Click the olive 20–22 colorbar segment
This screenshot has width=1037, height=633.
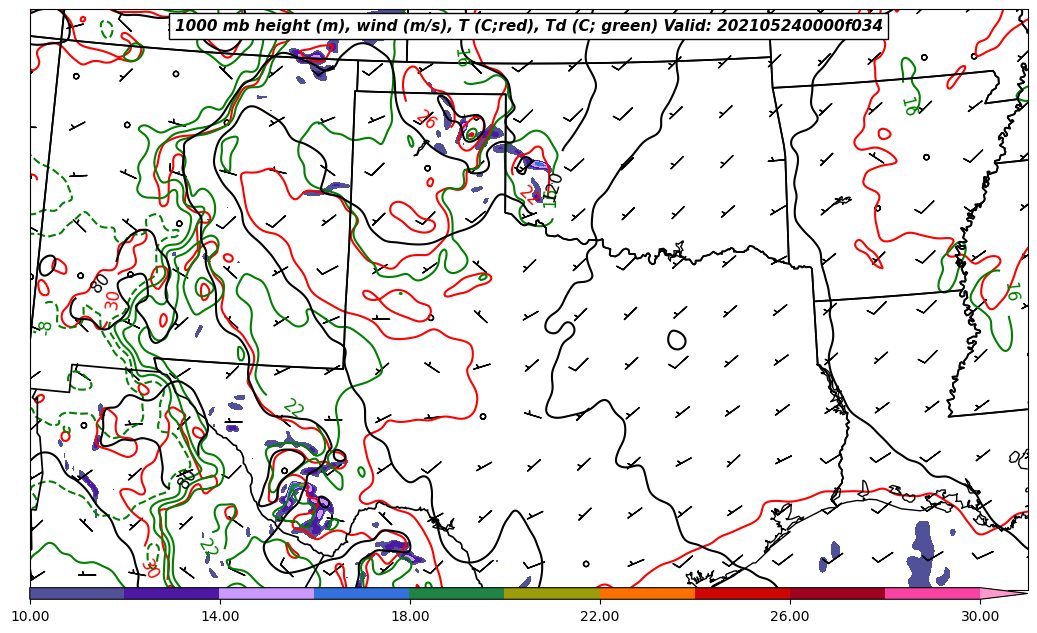click(552, 593)
